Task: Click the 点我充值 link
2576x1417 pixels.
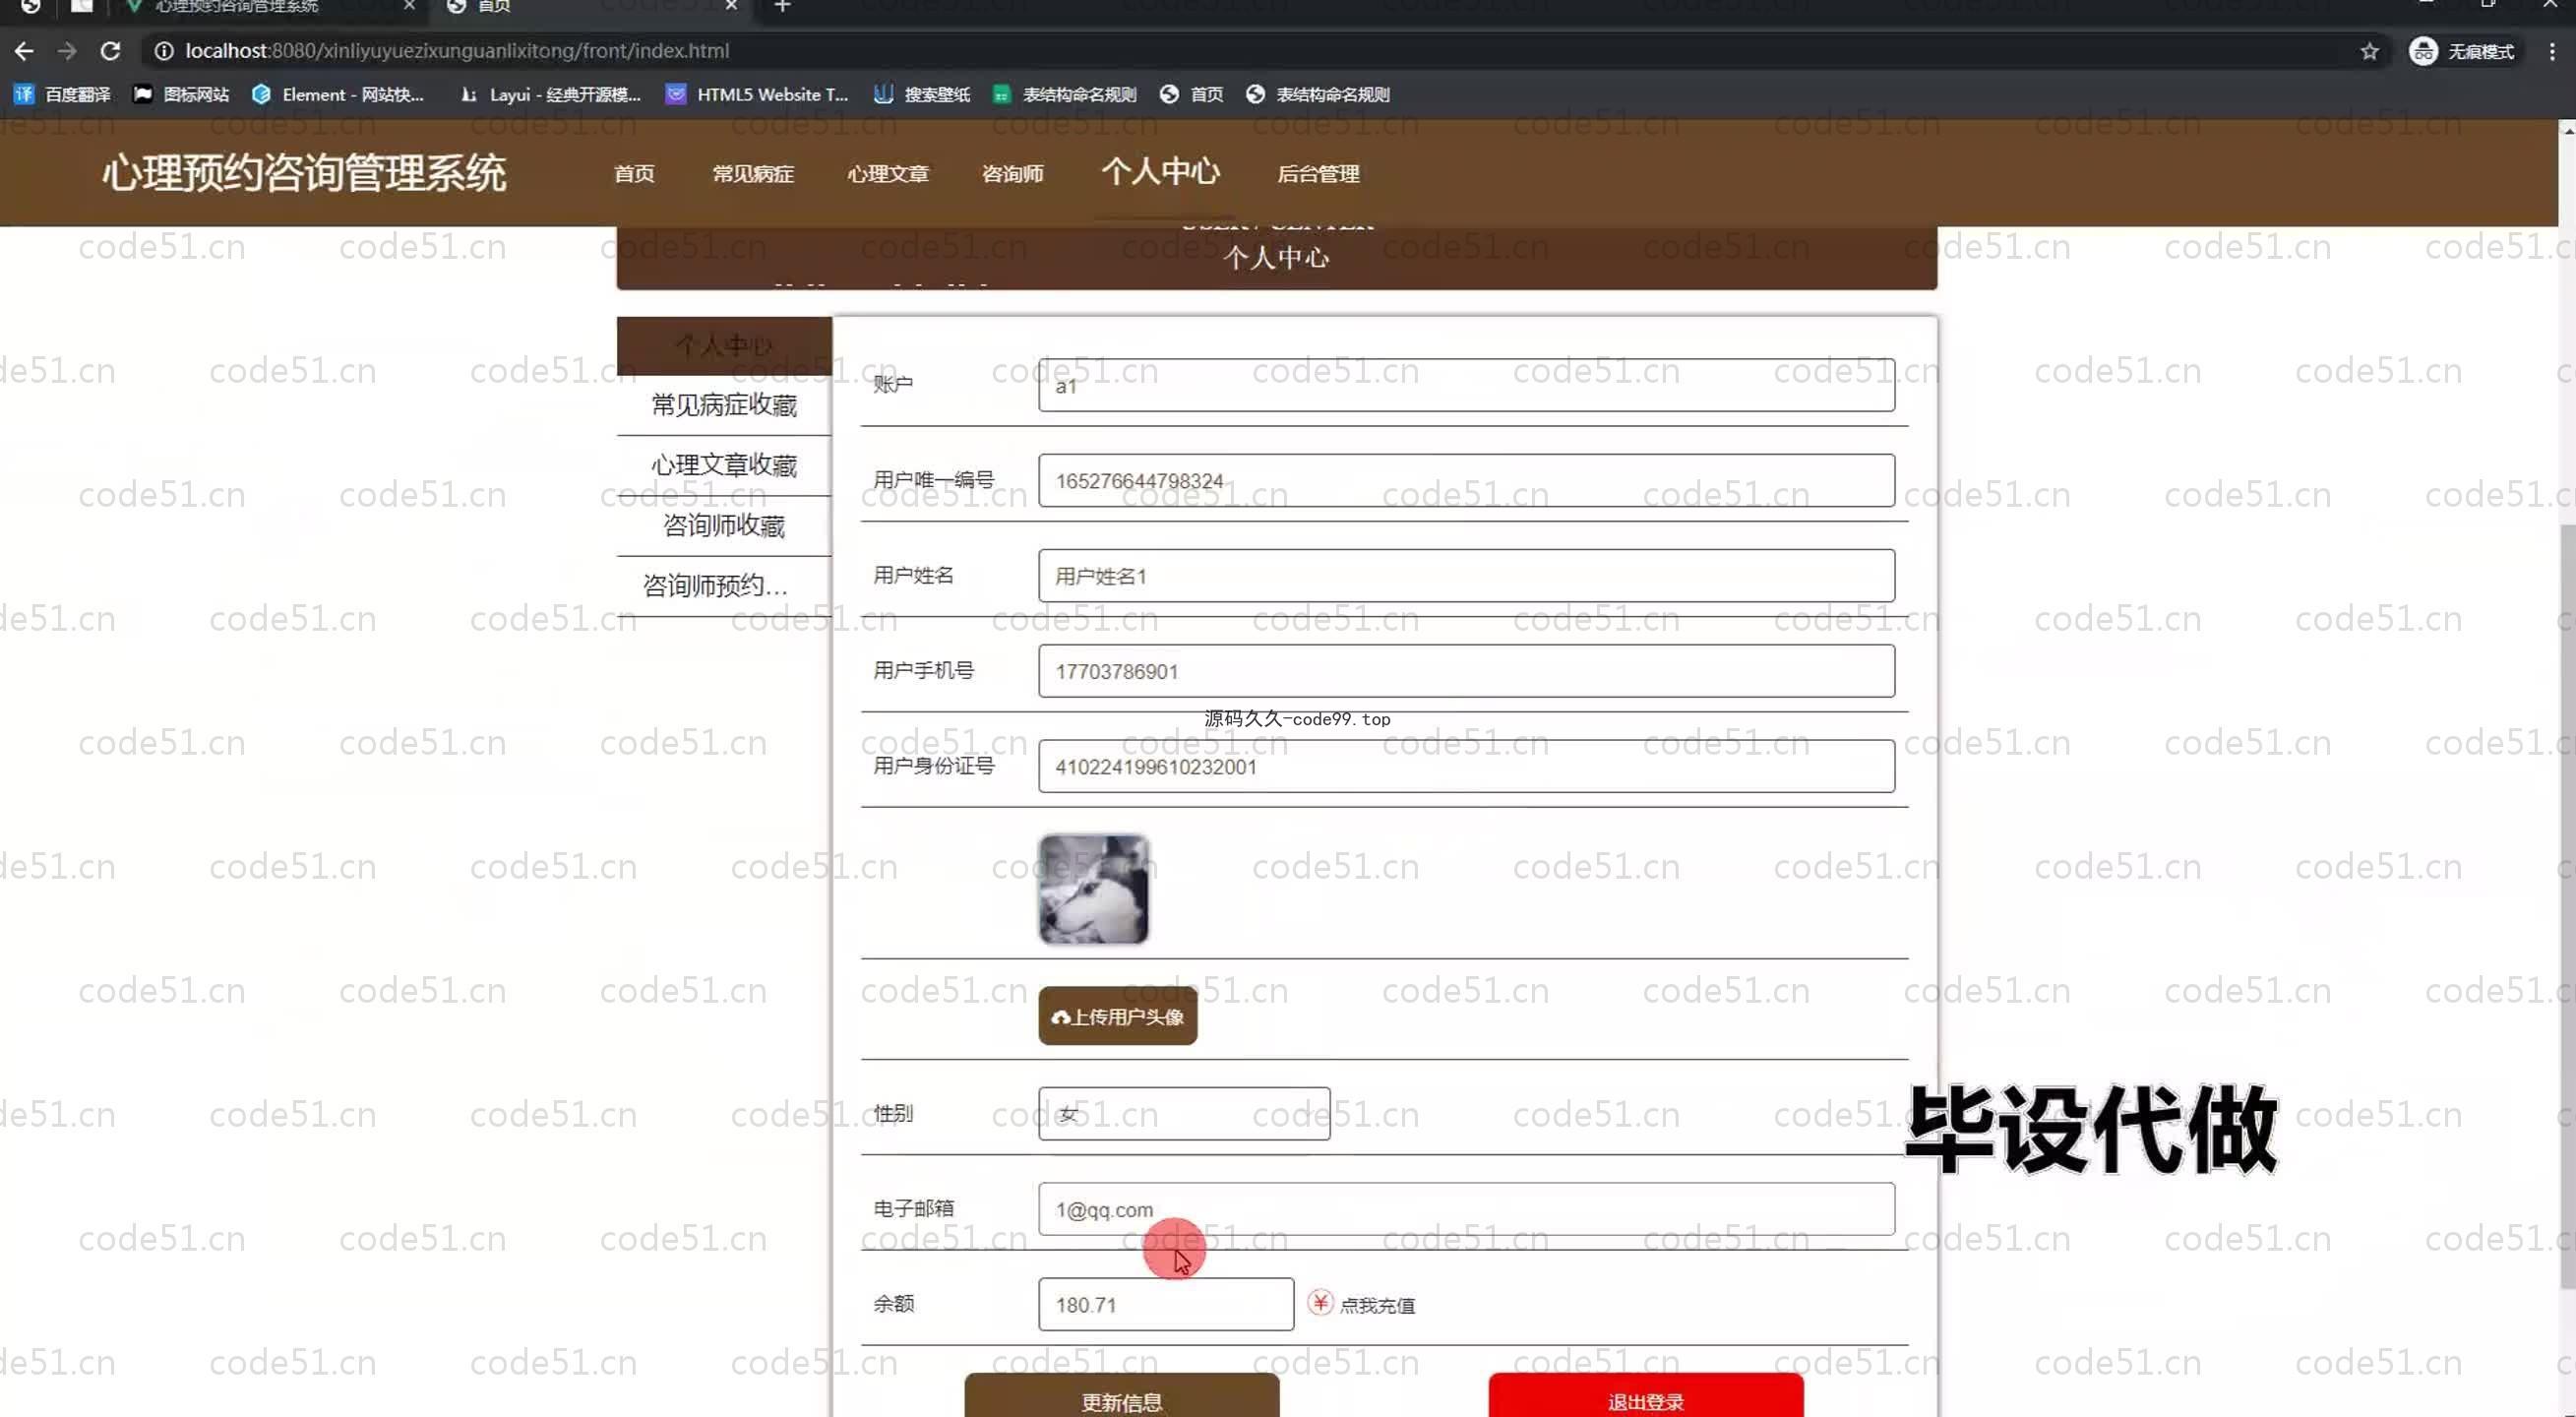Action: (x=1377, y=1305)
